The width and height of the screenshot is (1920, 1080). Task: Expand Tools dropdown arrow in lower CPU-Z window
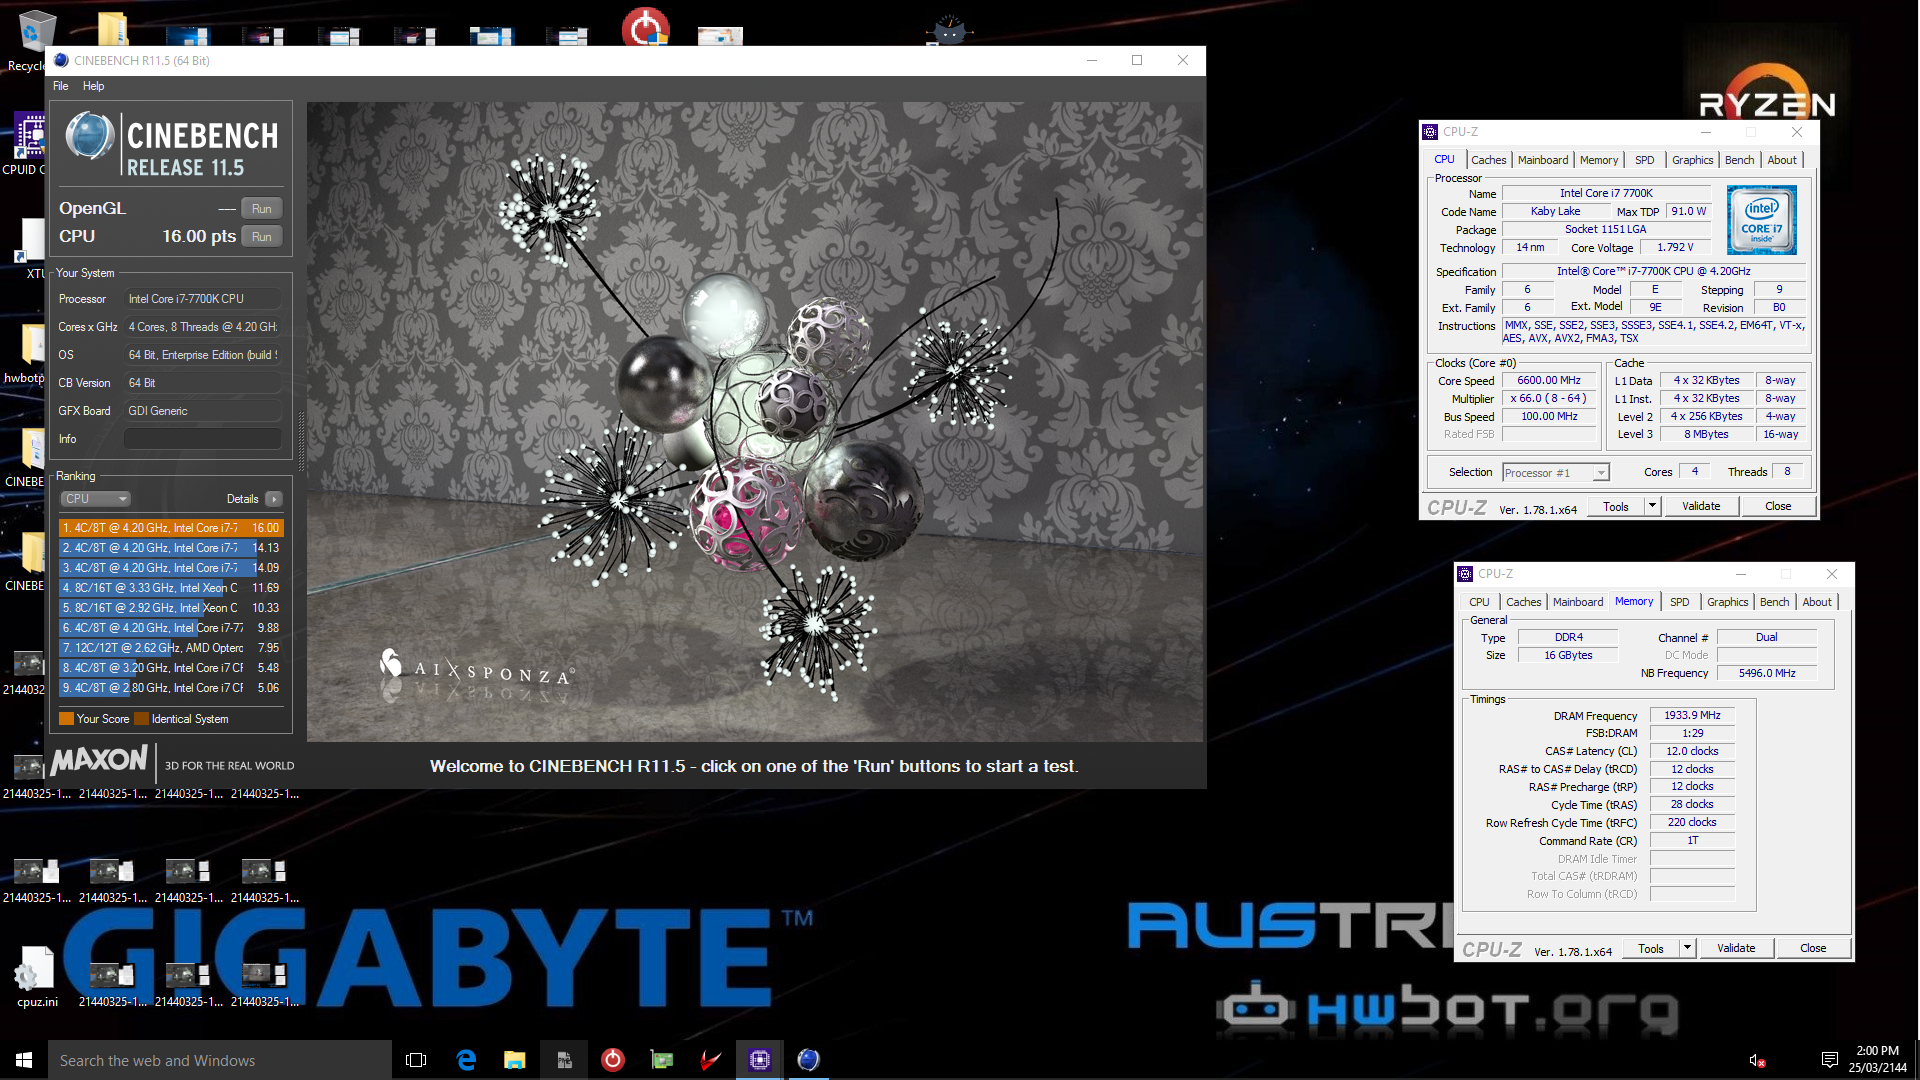coord(1688,949)
